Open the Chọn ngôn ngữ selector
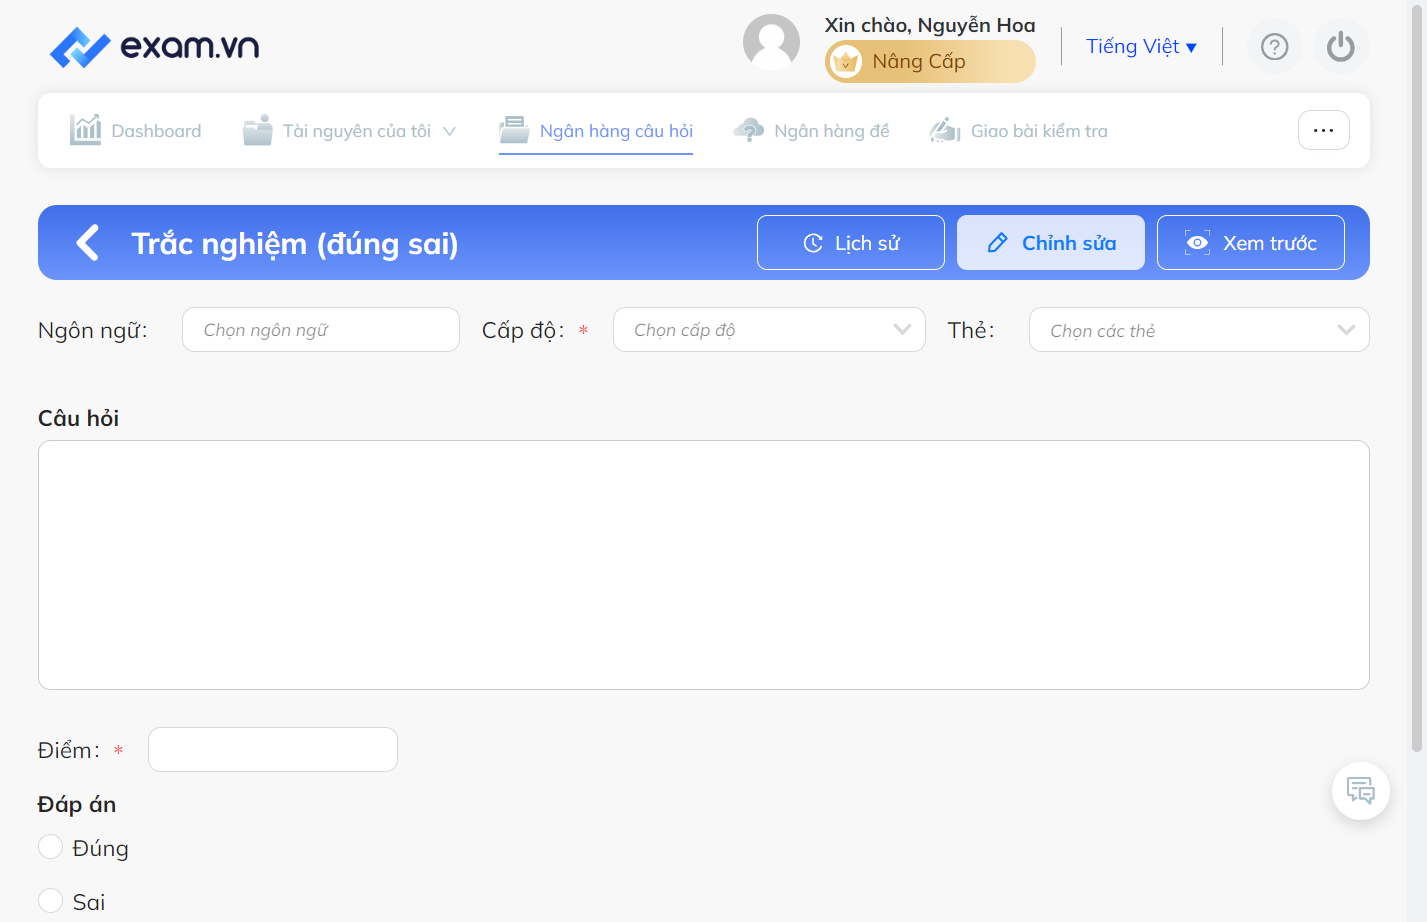The height and width of the screenshot is (922, 1427). (321, 330)
